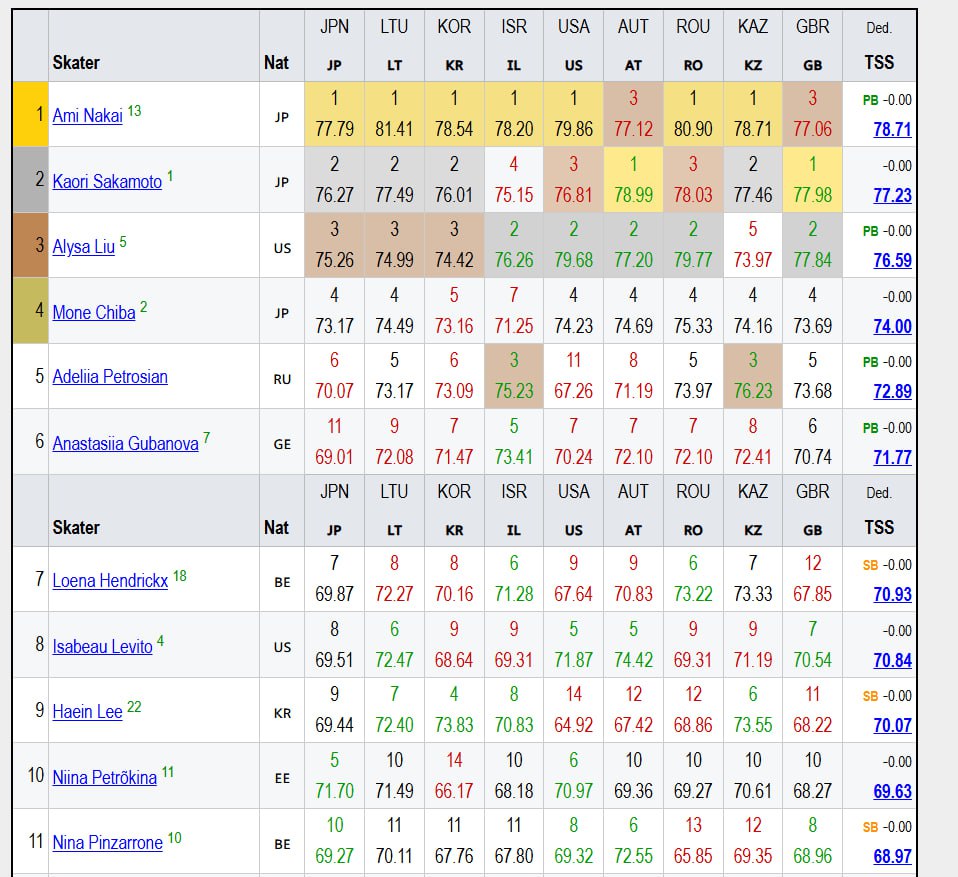This screenshot has width=958, height=877.
Task: Open Alysa Liu's skater page
Action: pyautogui.click(x=83, y=247)
